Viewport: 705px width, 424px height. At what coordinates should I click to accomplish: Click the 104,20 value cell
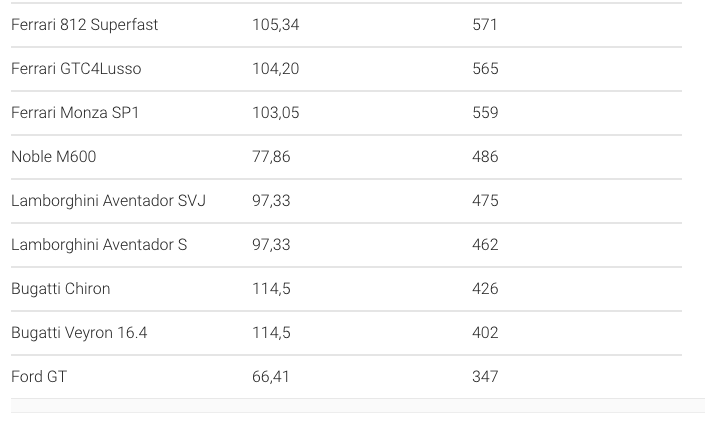(x=276, y=69)
